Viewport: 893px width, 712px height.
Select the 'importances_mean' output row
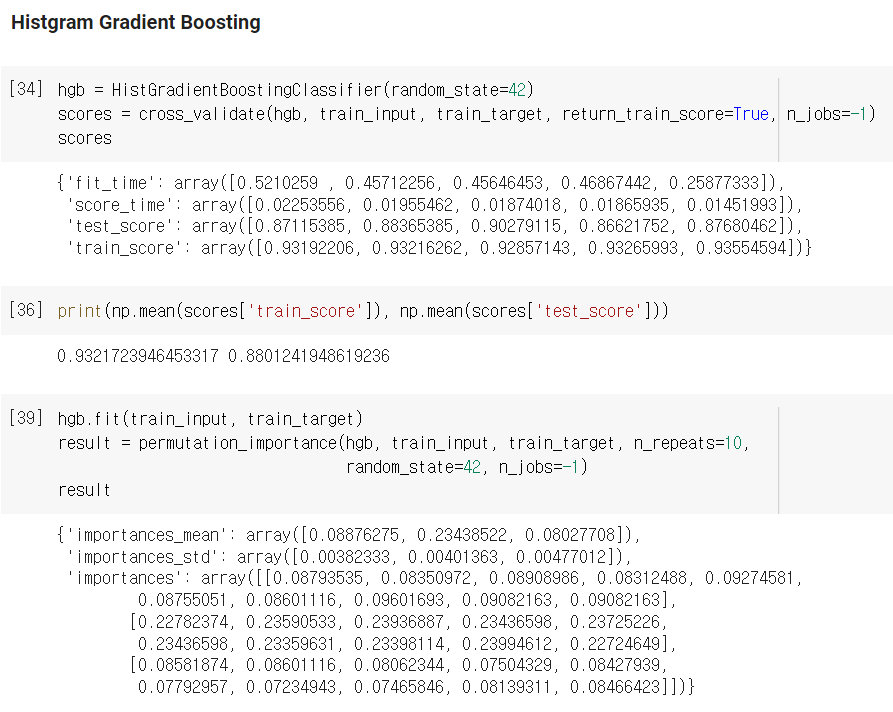pyautogui.click(x=349, y=535)
